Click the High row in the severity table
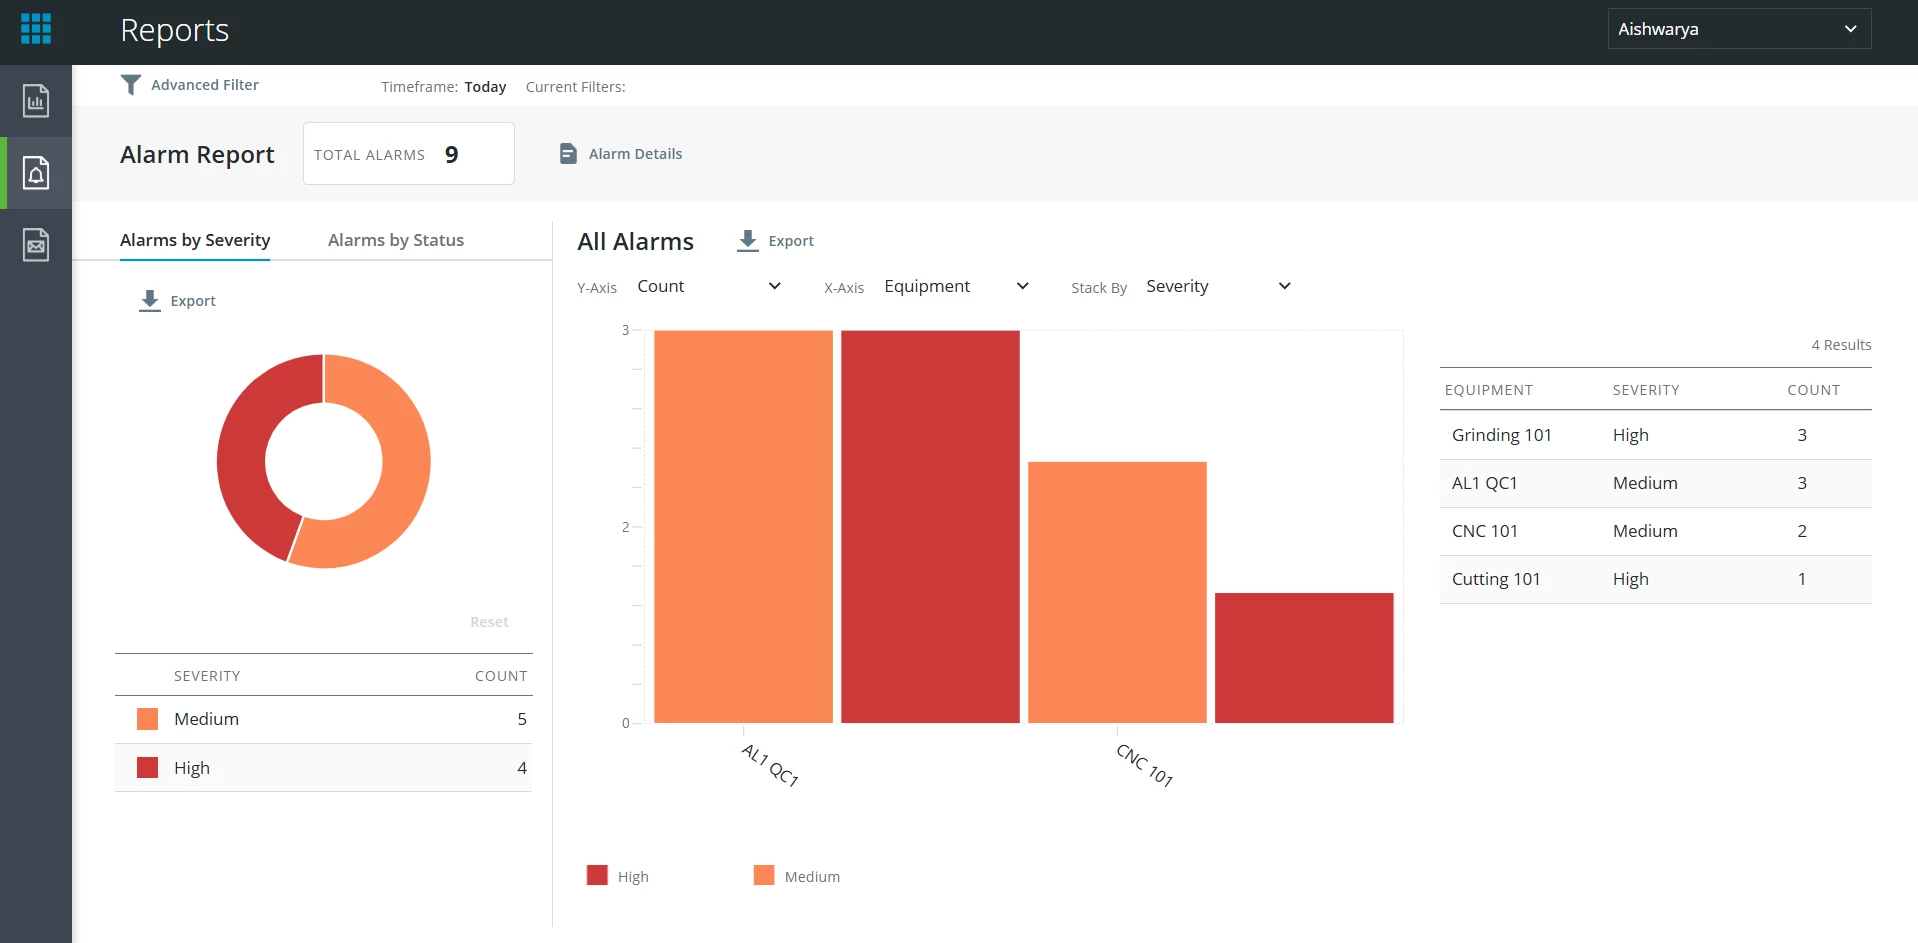1918x943 pixels. click(x=323, y=768)
